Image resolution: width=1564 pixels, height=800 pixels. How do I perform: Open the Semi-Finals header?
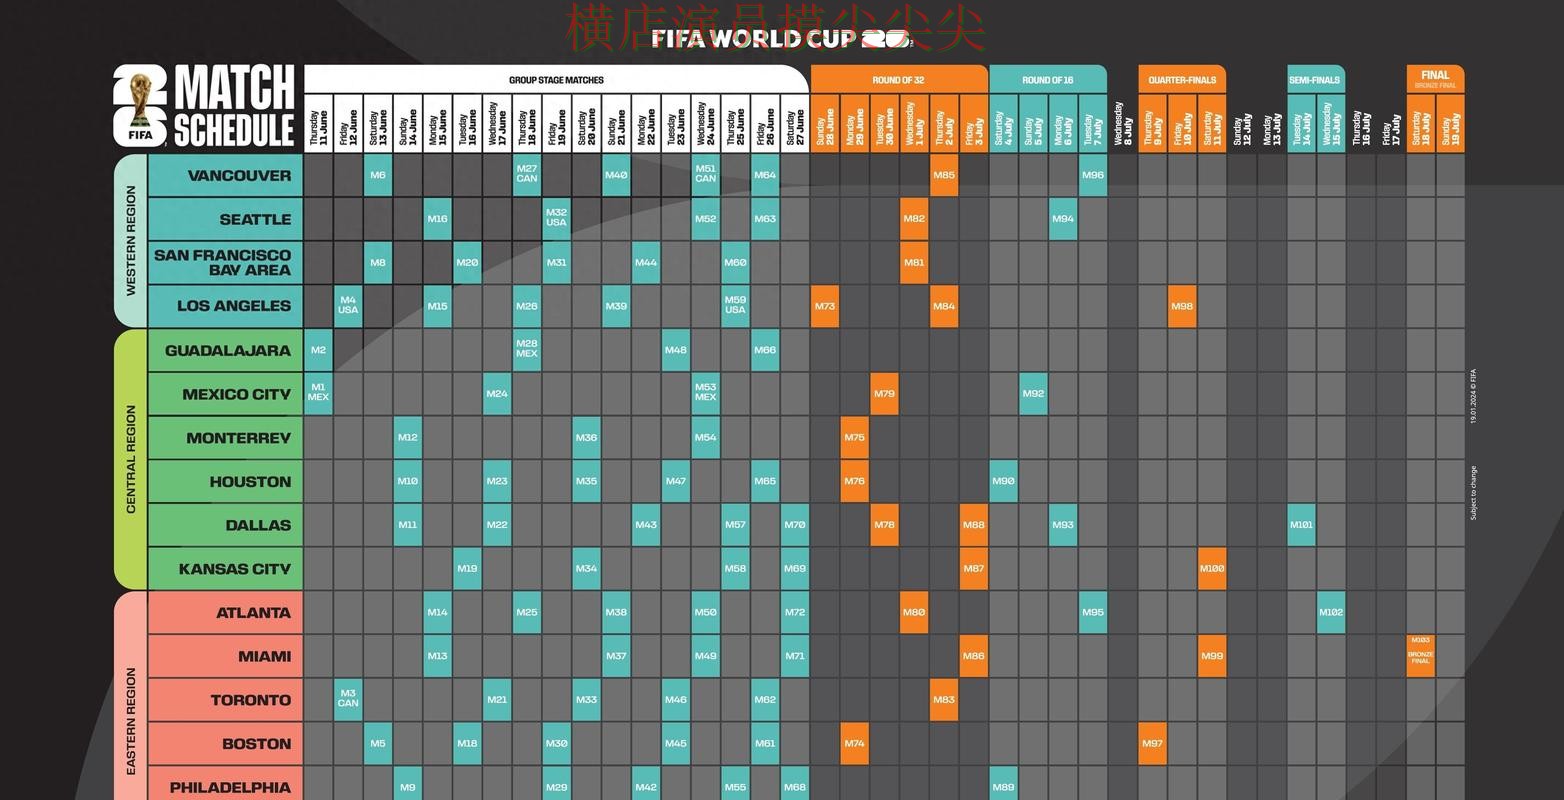click(x=1314, y=80)
